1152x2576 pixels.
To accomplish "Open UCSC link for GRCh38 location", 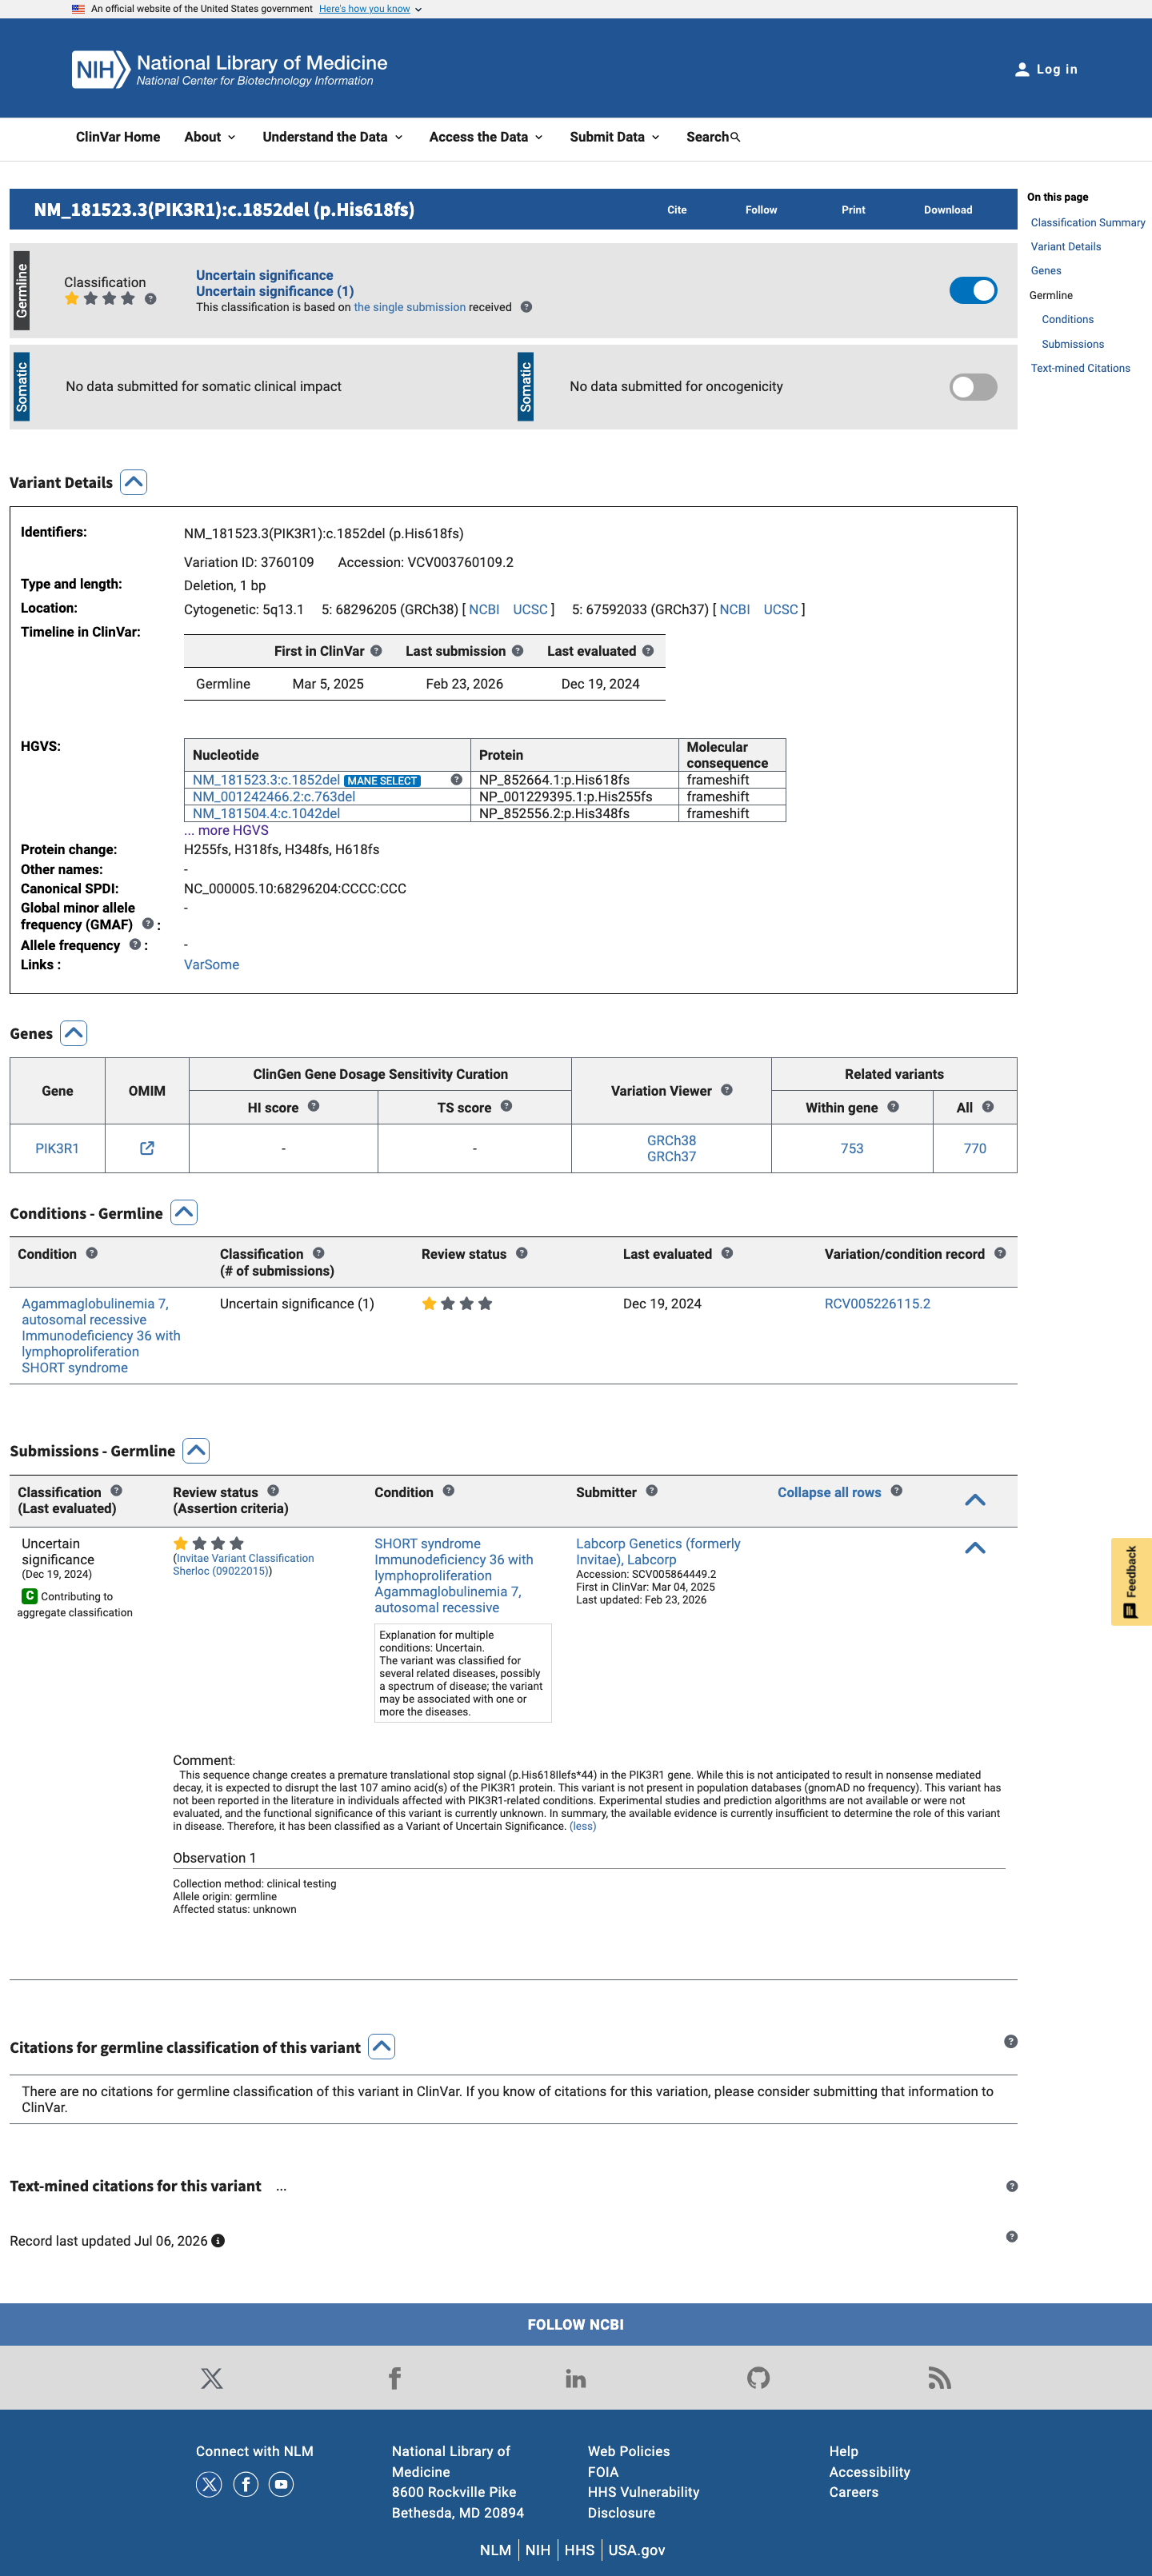I will [x=530, y=610].
